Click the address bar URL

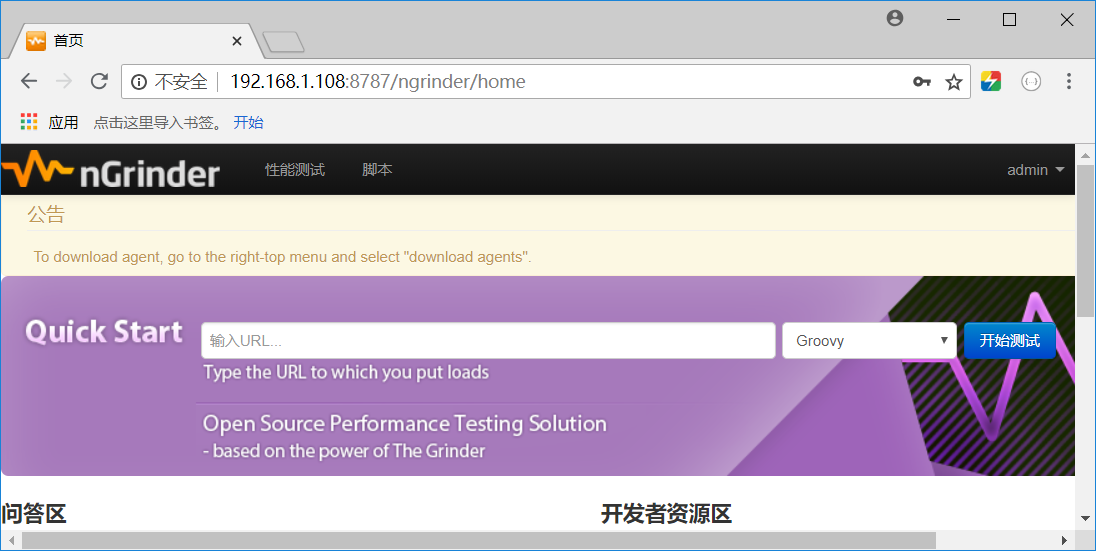point(377,82)
